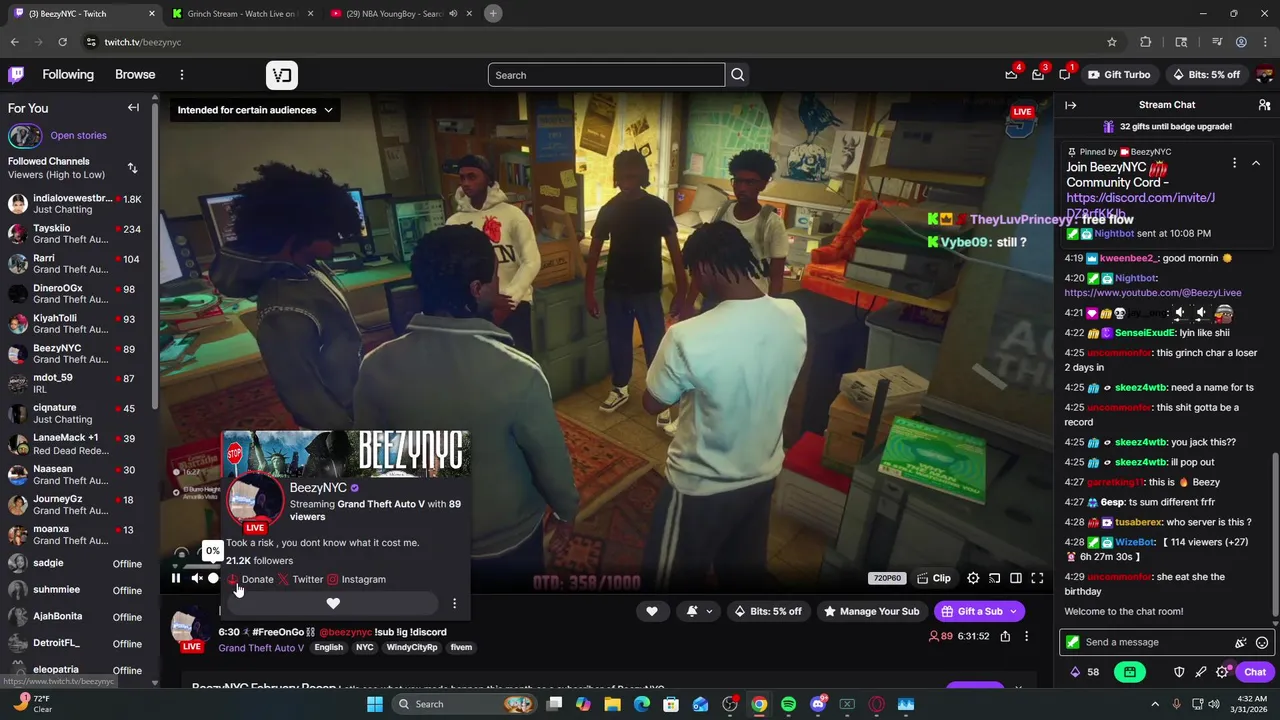Open pinned message options menu

pyautogui.click(x=1234, y=163)
